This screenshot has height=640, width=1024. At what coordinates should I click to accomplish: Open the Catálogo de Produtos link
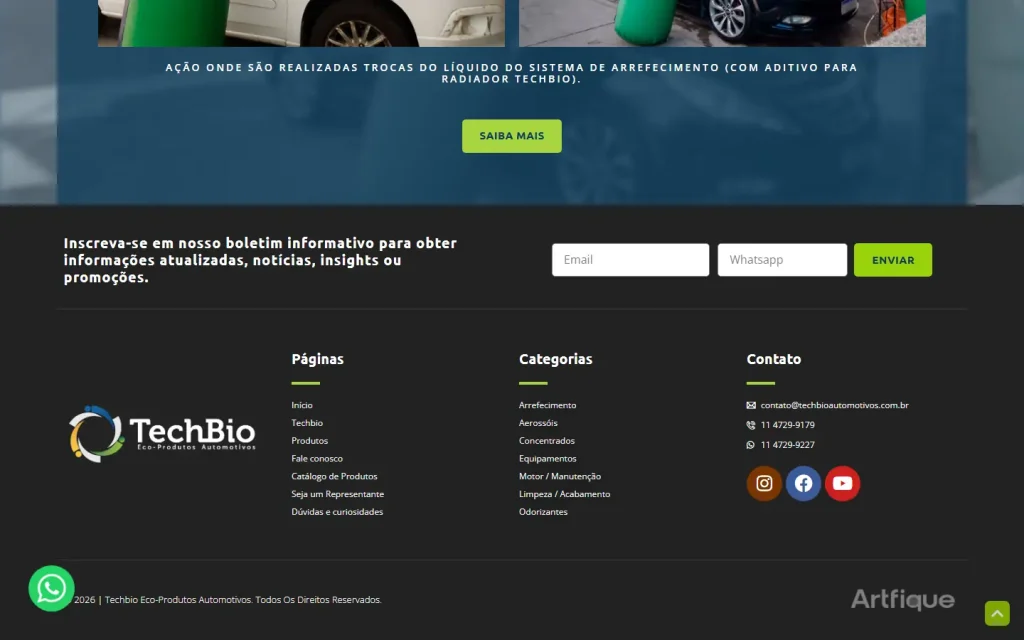[334, 476]
